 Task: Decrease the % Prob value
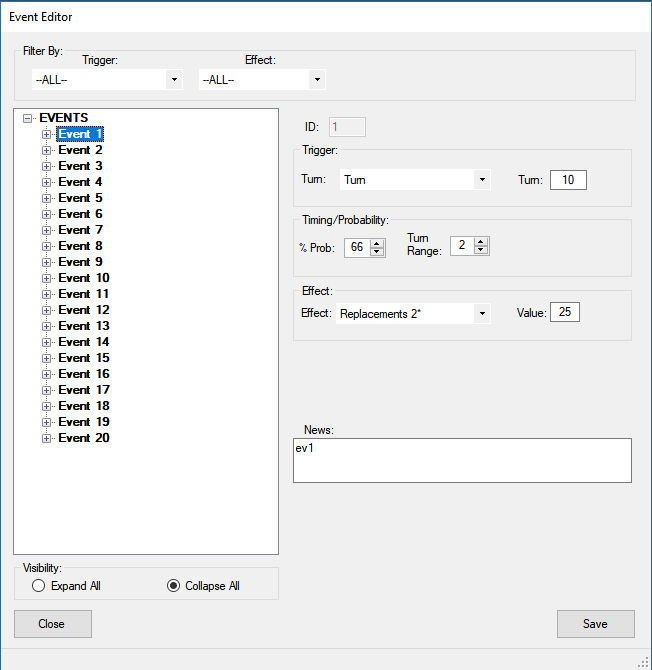pos(376,252)
